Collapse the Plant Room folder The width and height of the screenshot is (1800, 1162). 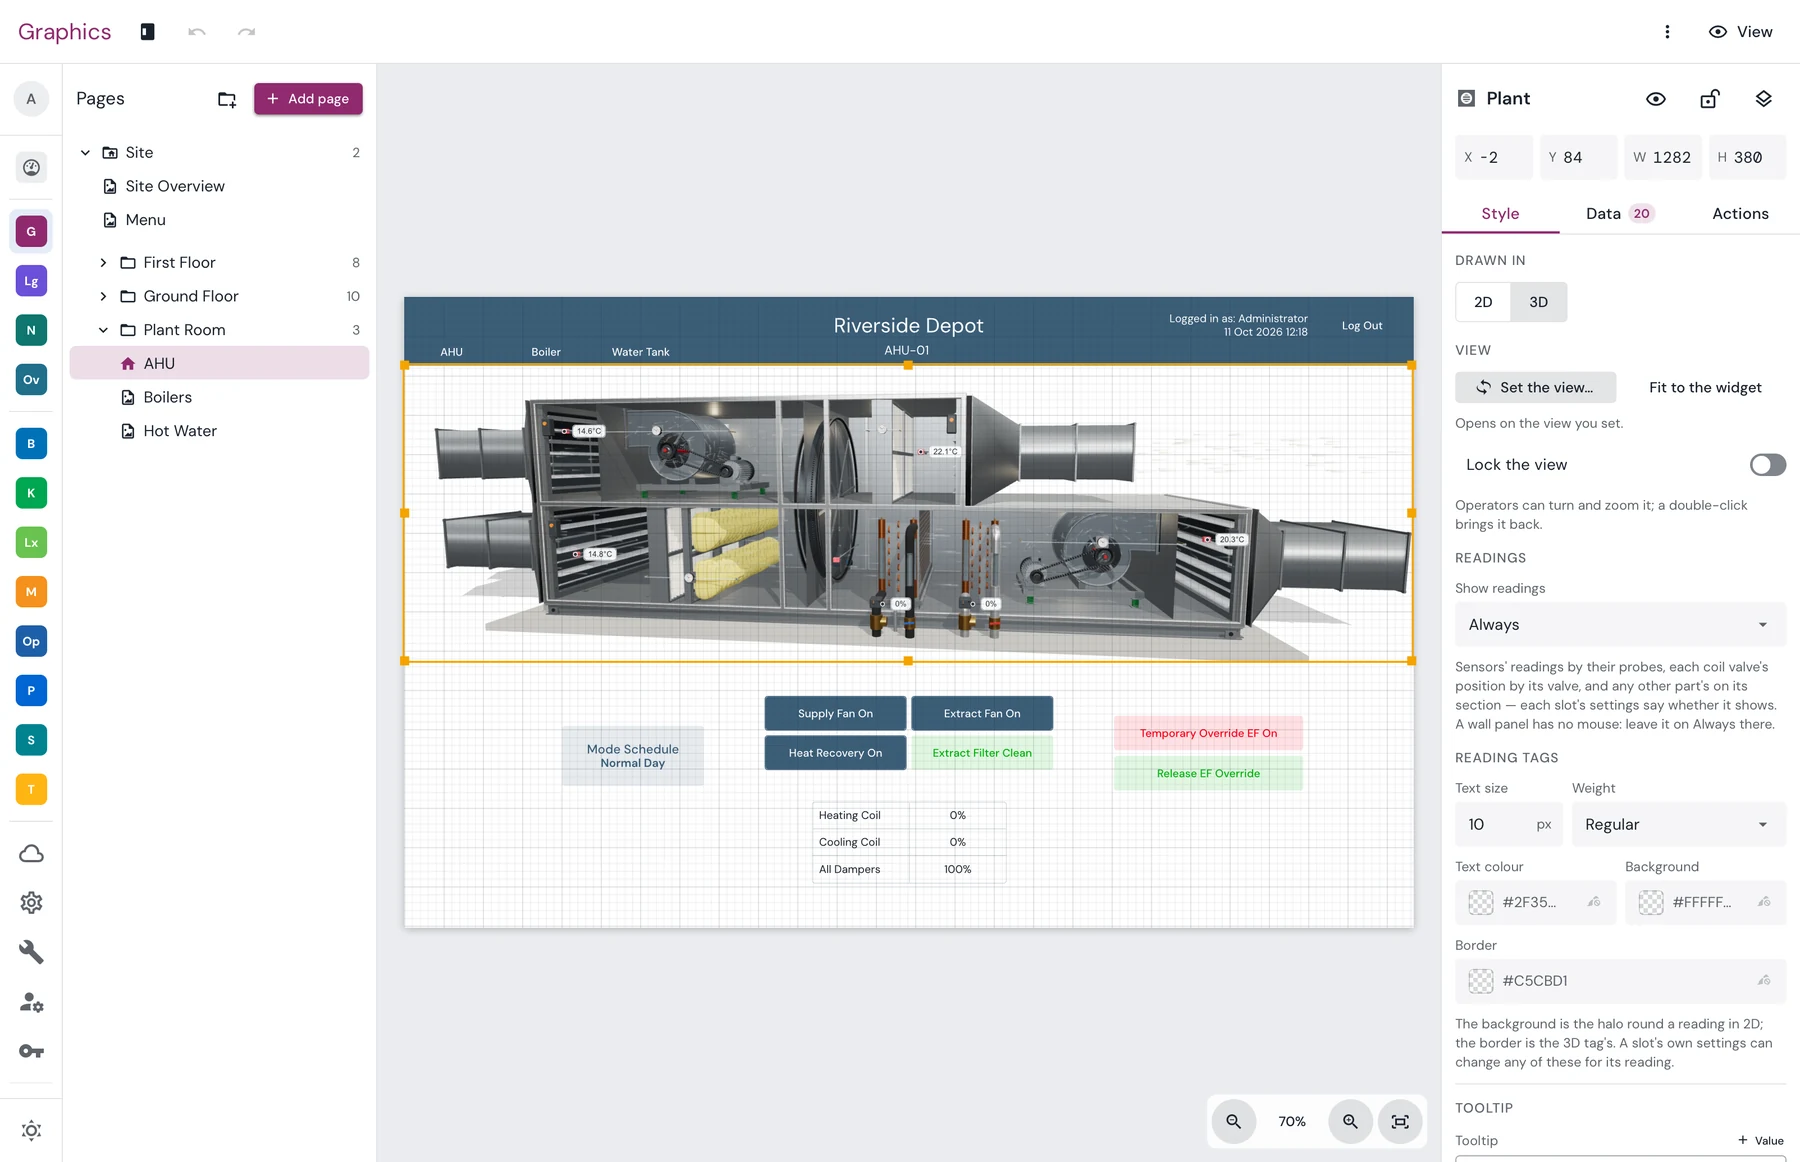(103, 330)
